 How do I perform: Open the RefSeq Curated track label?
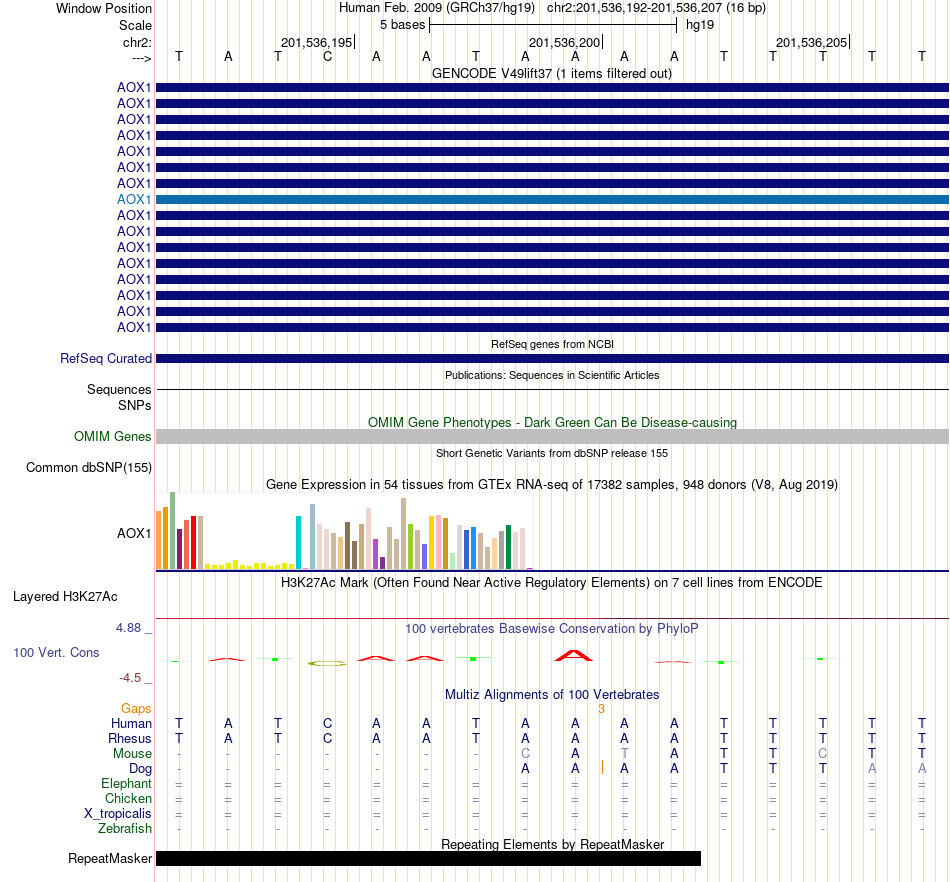(x=106, y=359)
